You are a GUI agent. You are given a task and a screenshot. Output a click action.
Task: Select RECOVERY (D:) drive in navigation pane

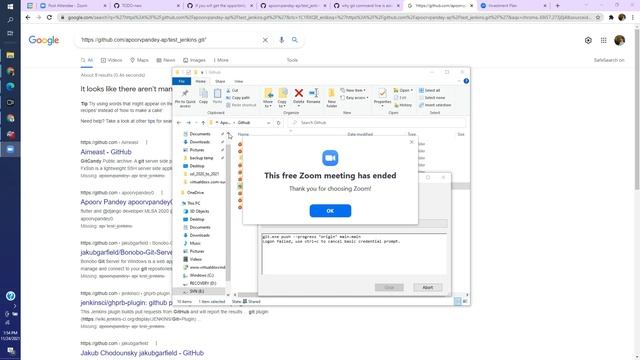203,283
